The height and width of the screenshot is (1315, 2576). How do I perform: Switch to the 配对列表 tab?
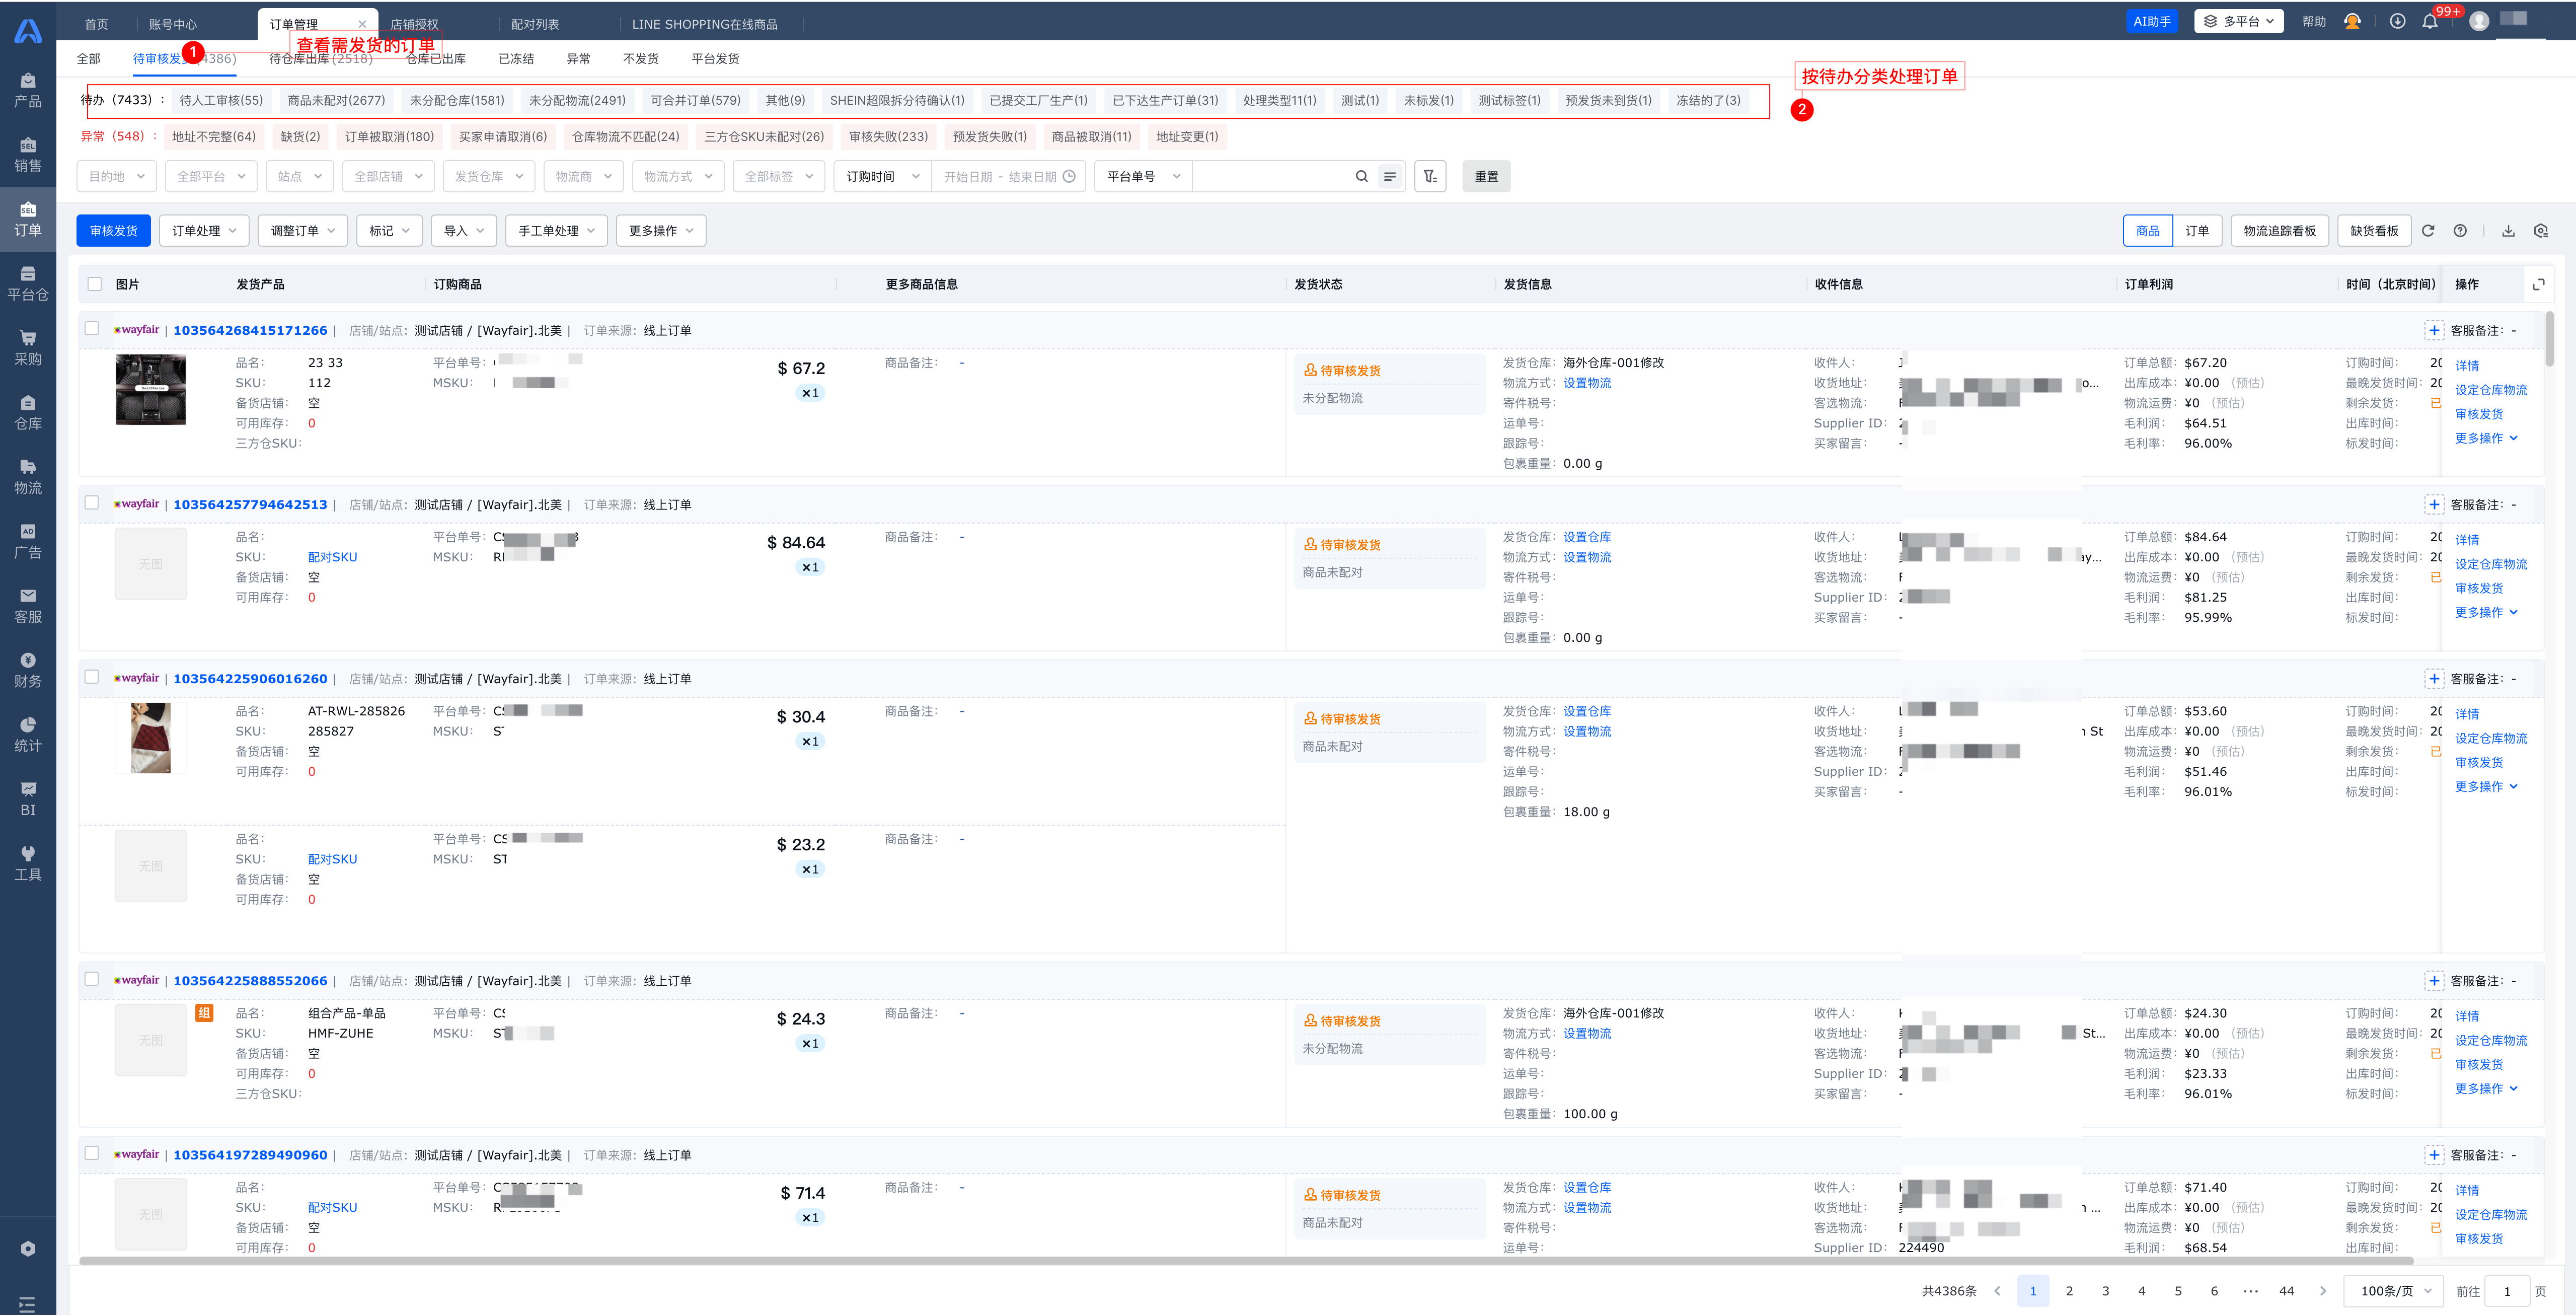click(535, 24)
